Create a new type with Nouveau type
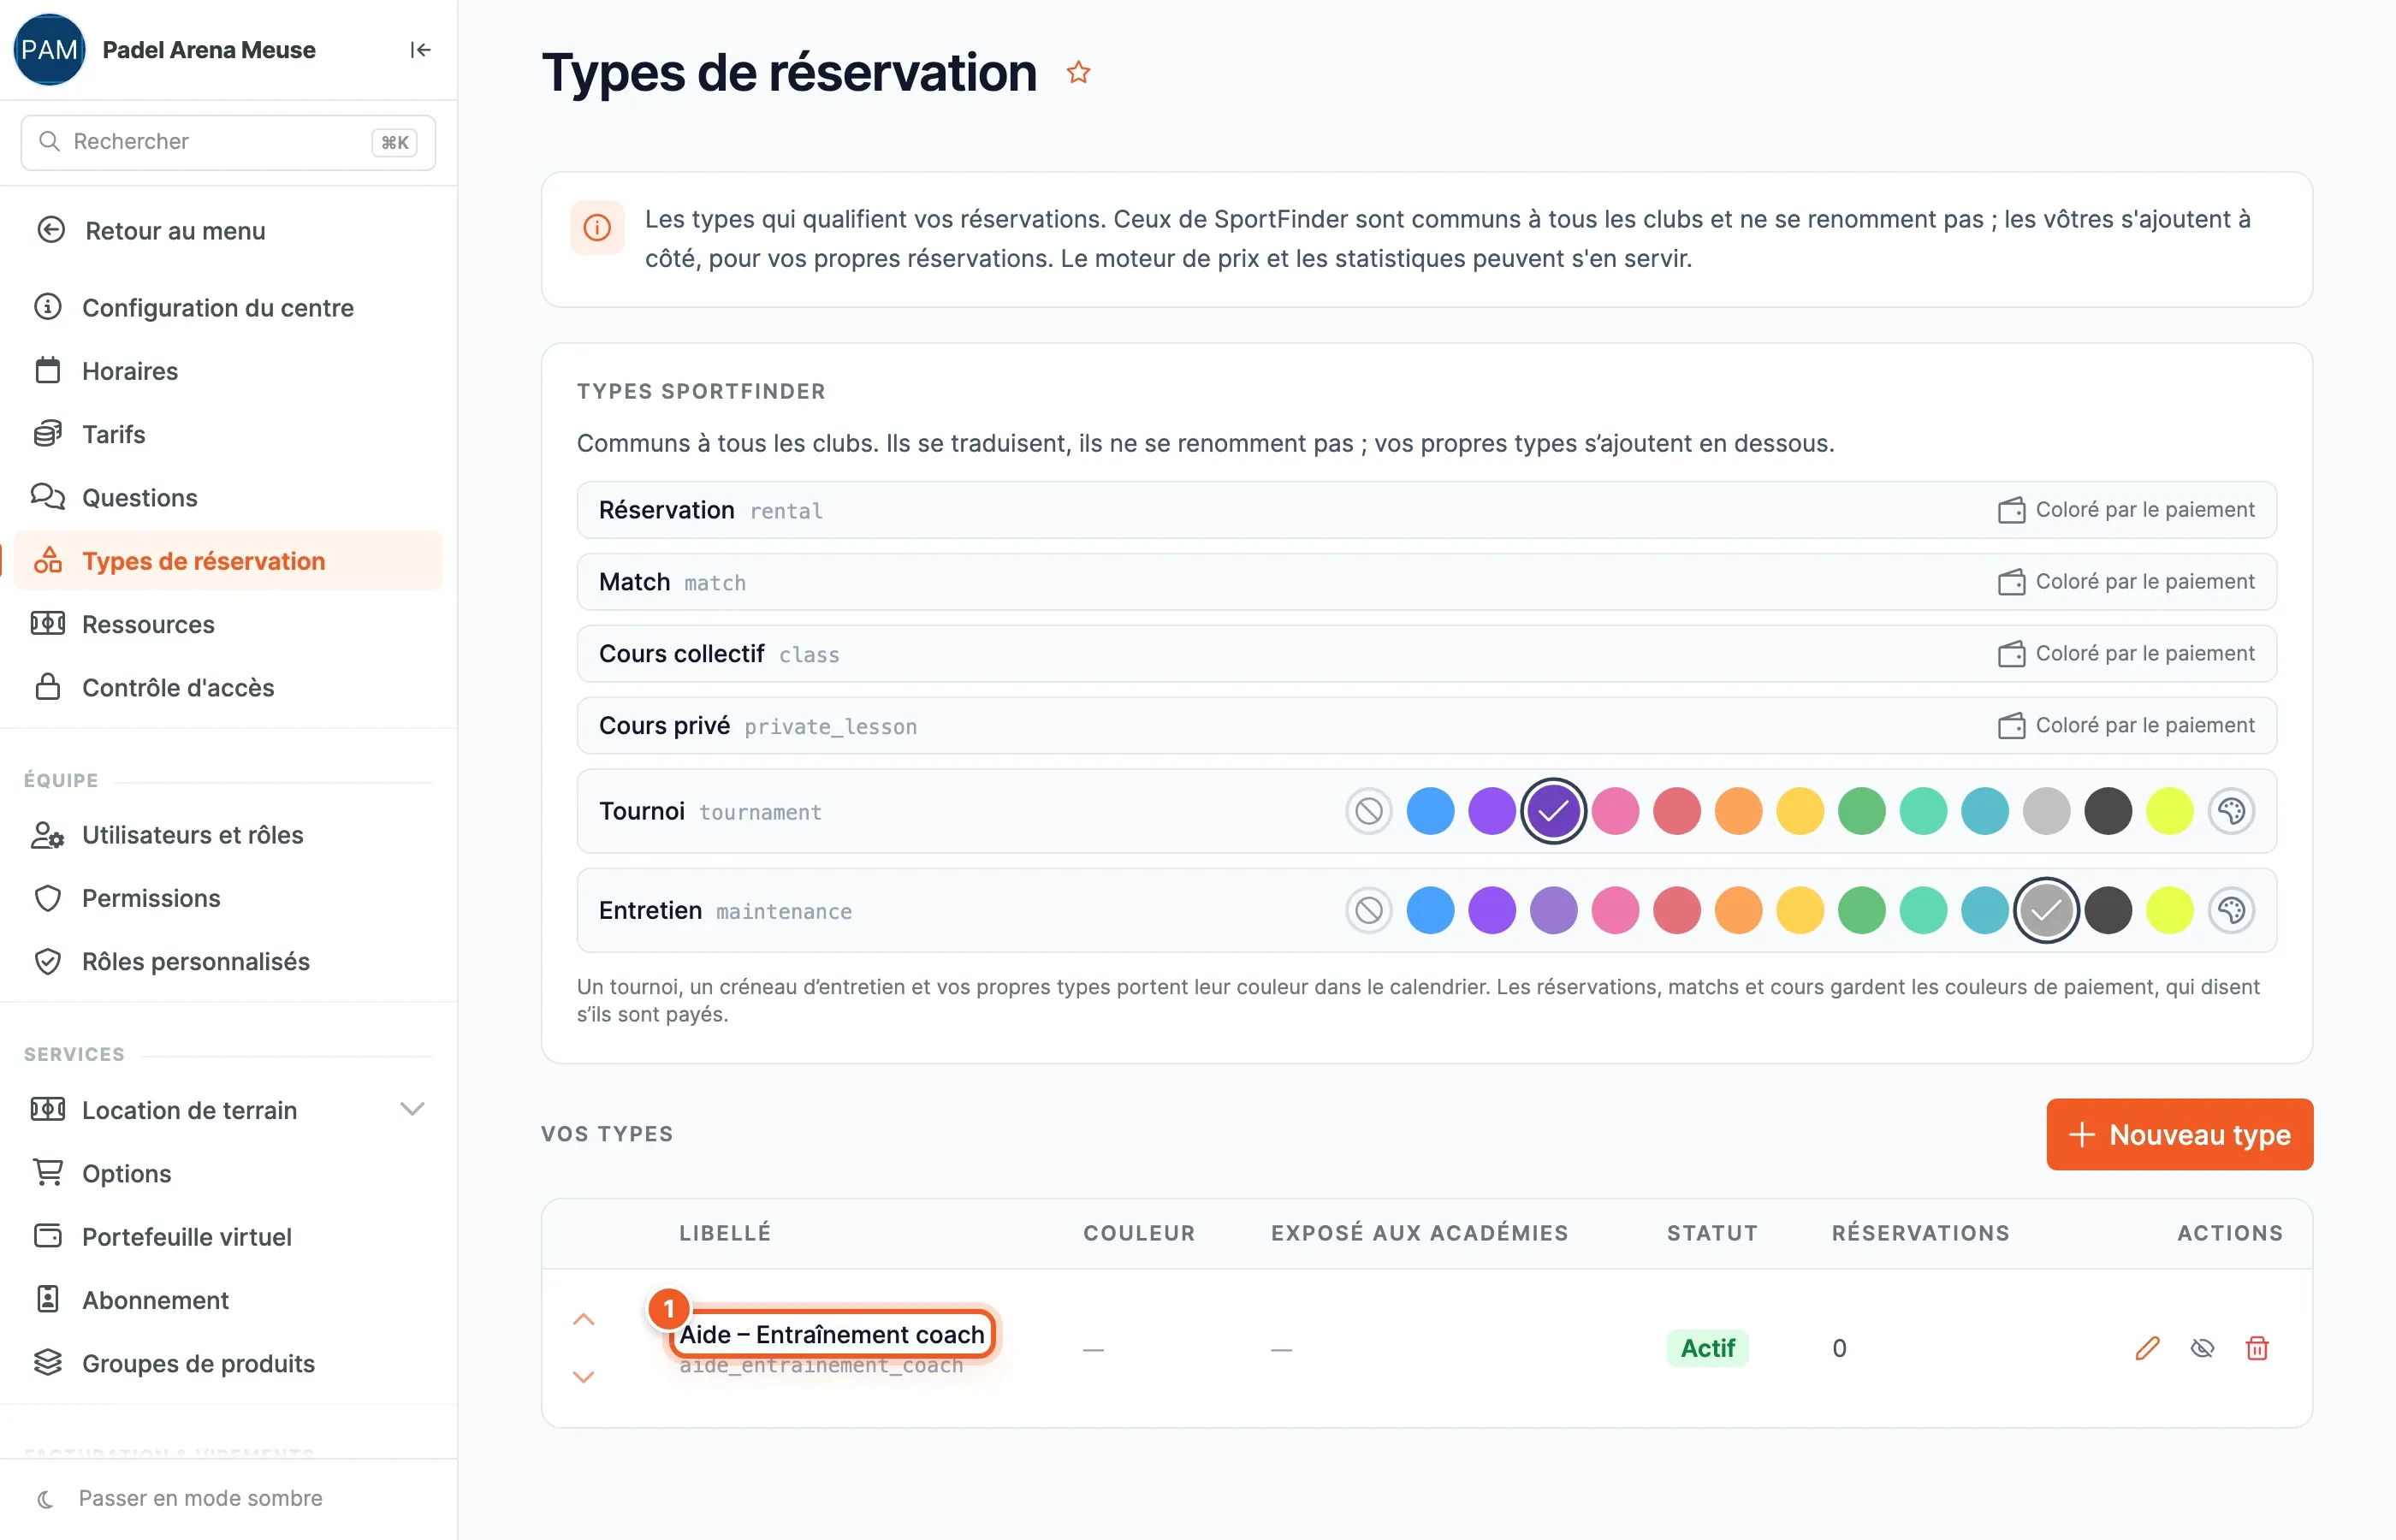 [2179, 1135]
